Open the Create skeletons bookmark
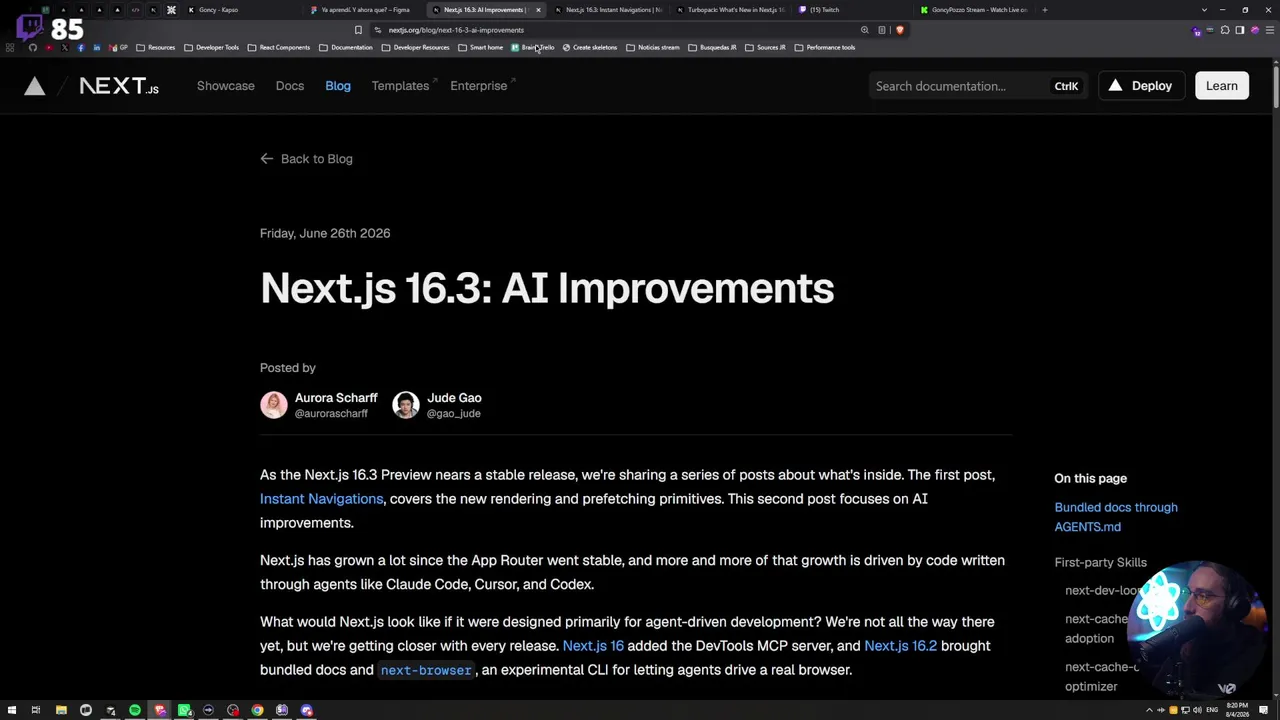Image resolution: width=1280 pixels, height=720 pixels. [x=590, y=48]
